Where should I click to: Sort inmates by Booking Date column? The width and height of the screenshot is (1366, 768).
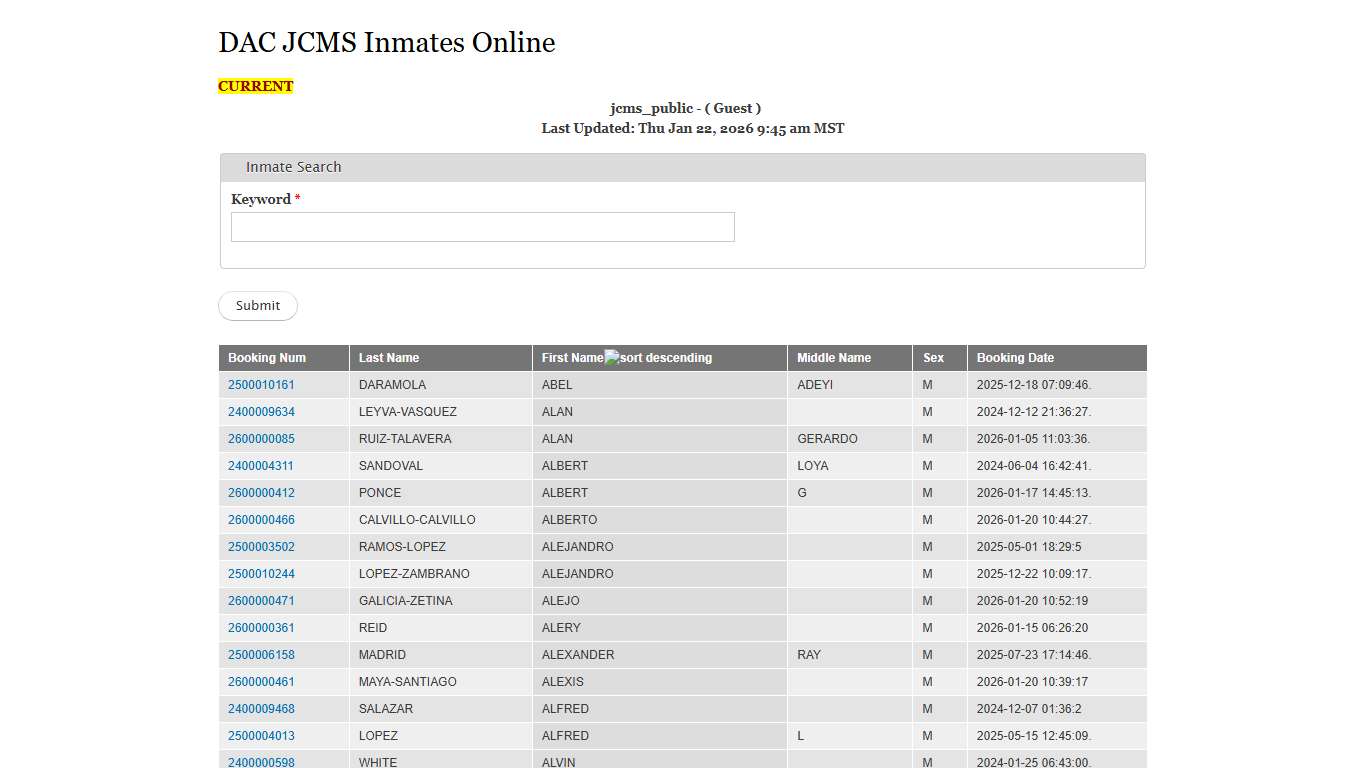1014,357
